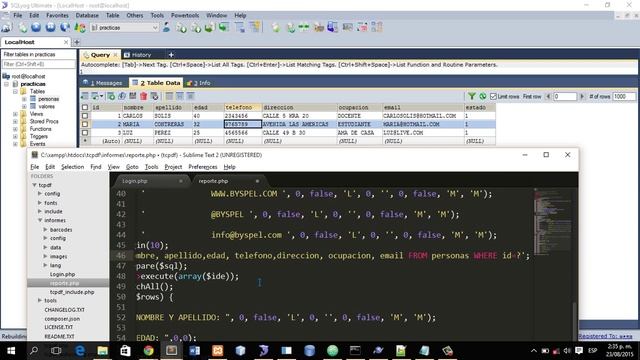This screenshot has width=640, height=360.
Task: Open the practicas database dropdown
Action: click(155, 28)
